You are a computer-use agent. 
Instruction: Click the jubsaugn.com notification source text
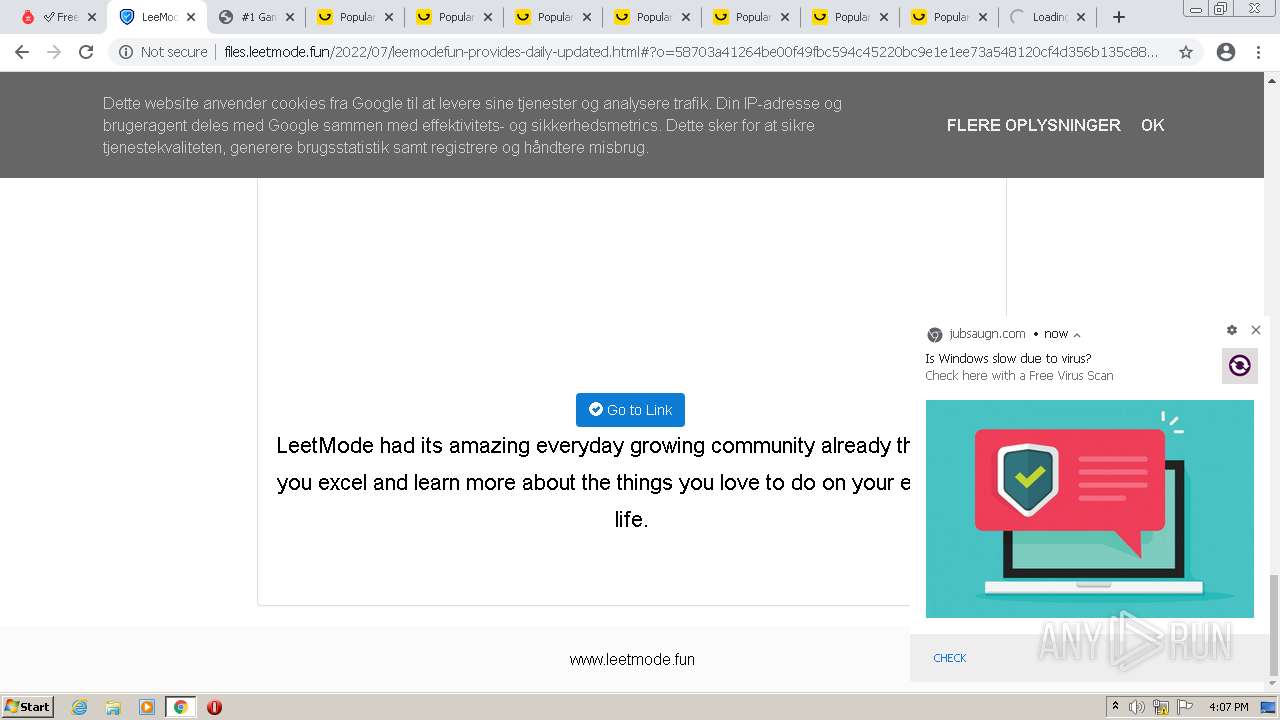987,334
